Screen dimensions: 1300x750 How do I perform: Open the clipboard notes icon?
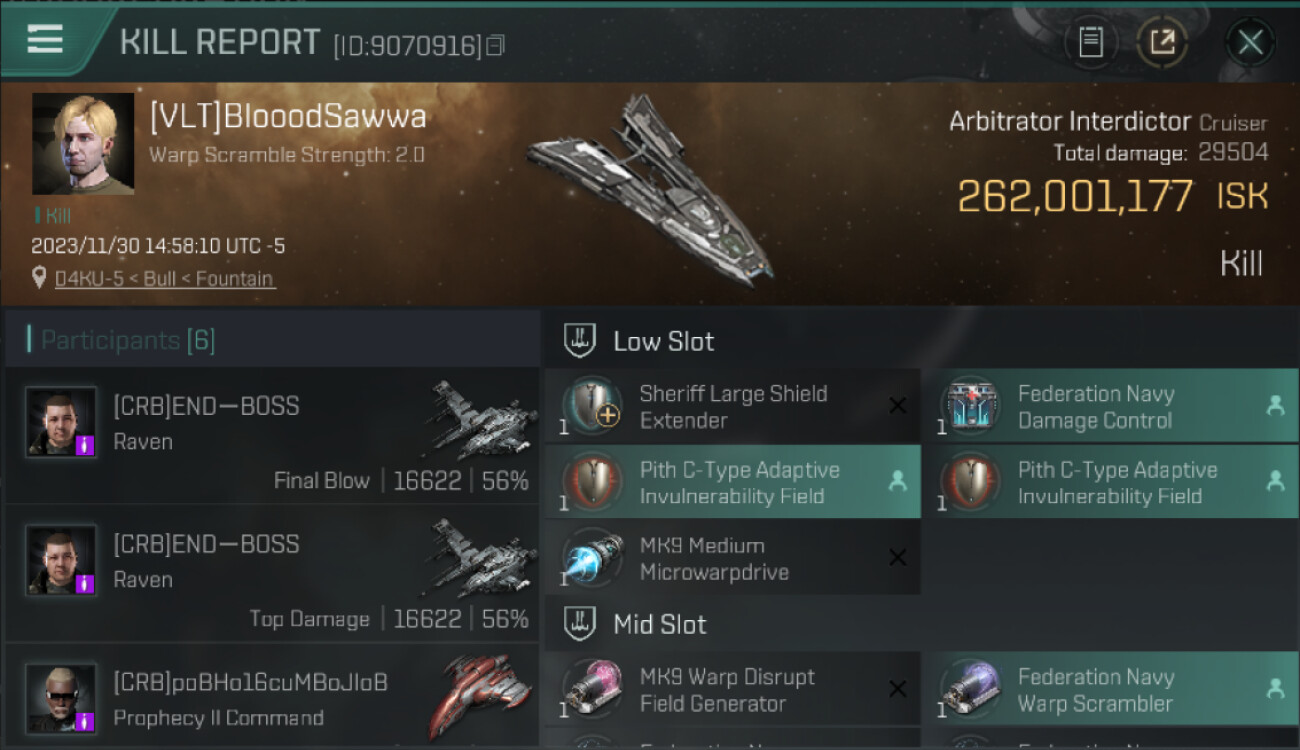1090,42
